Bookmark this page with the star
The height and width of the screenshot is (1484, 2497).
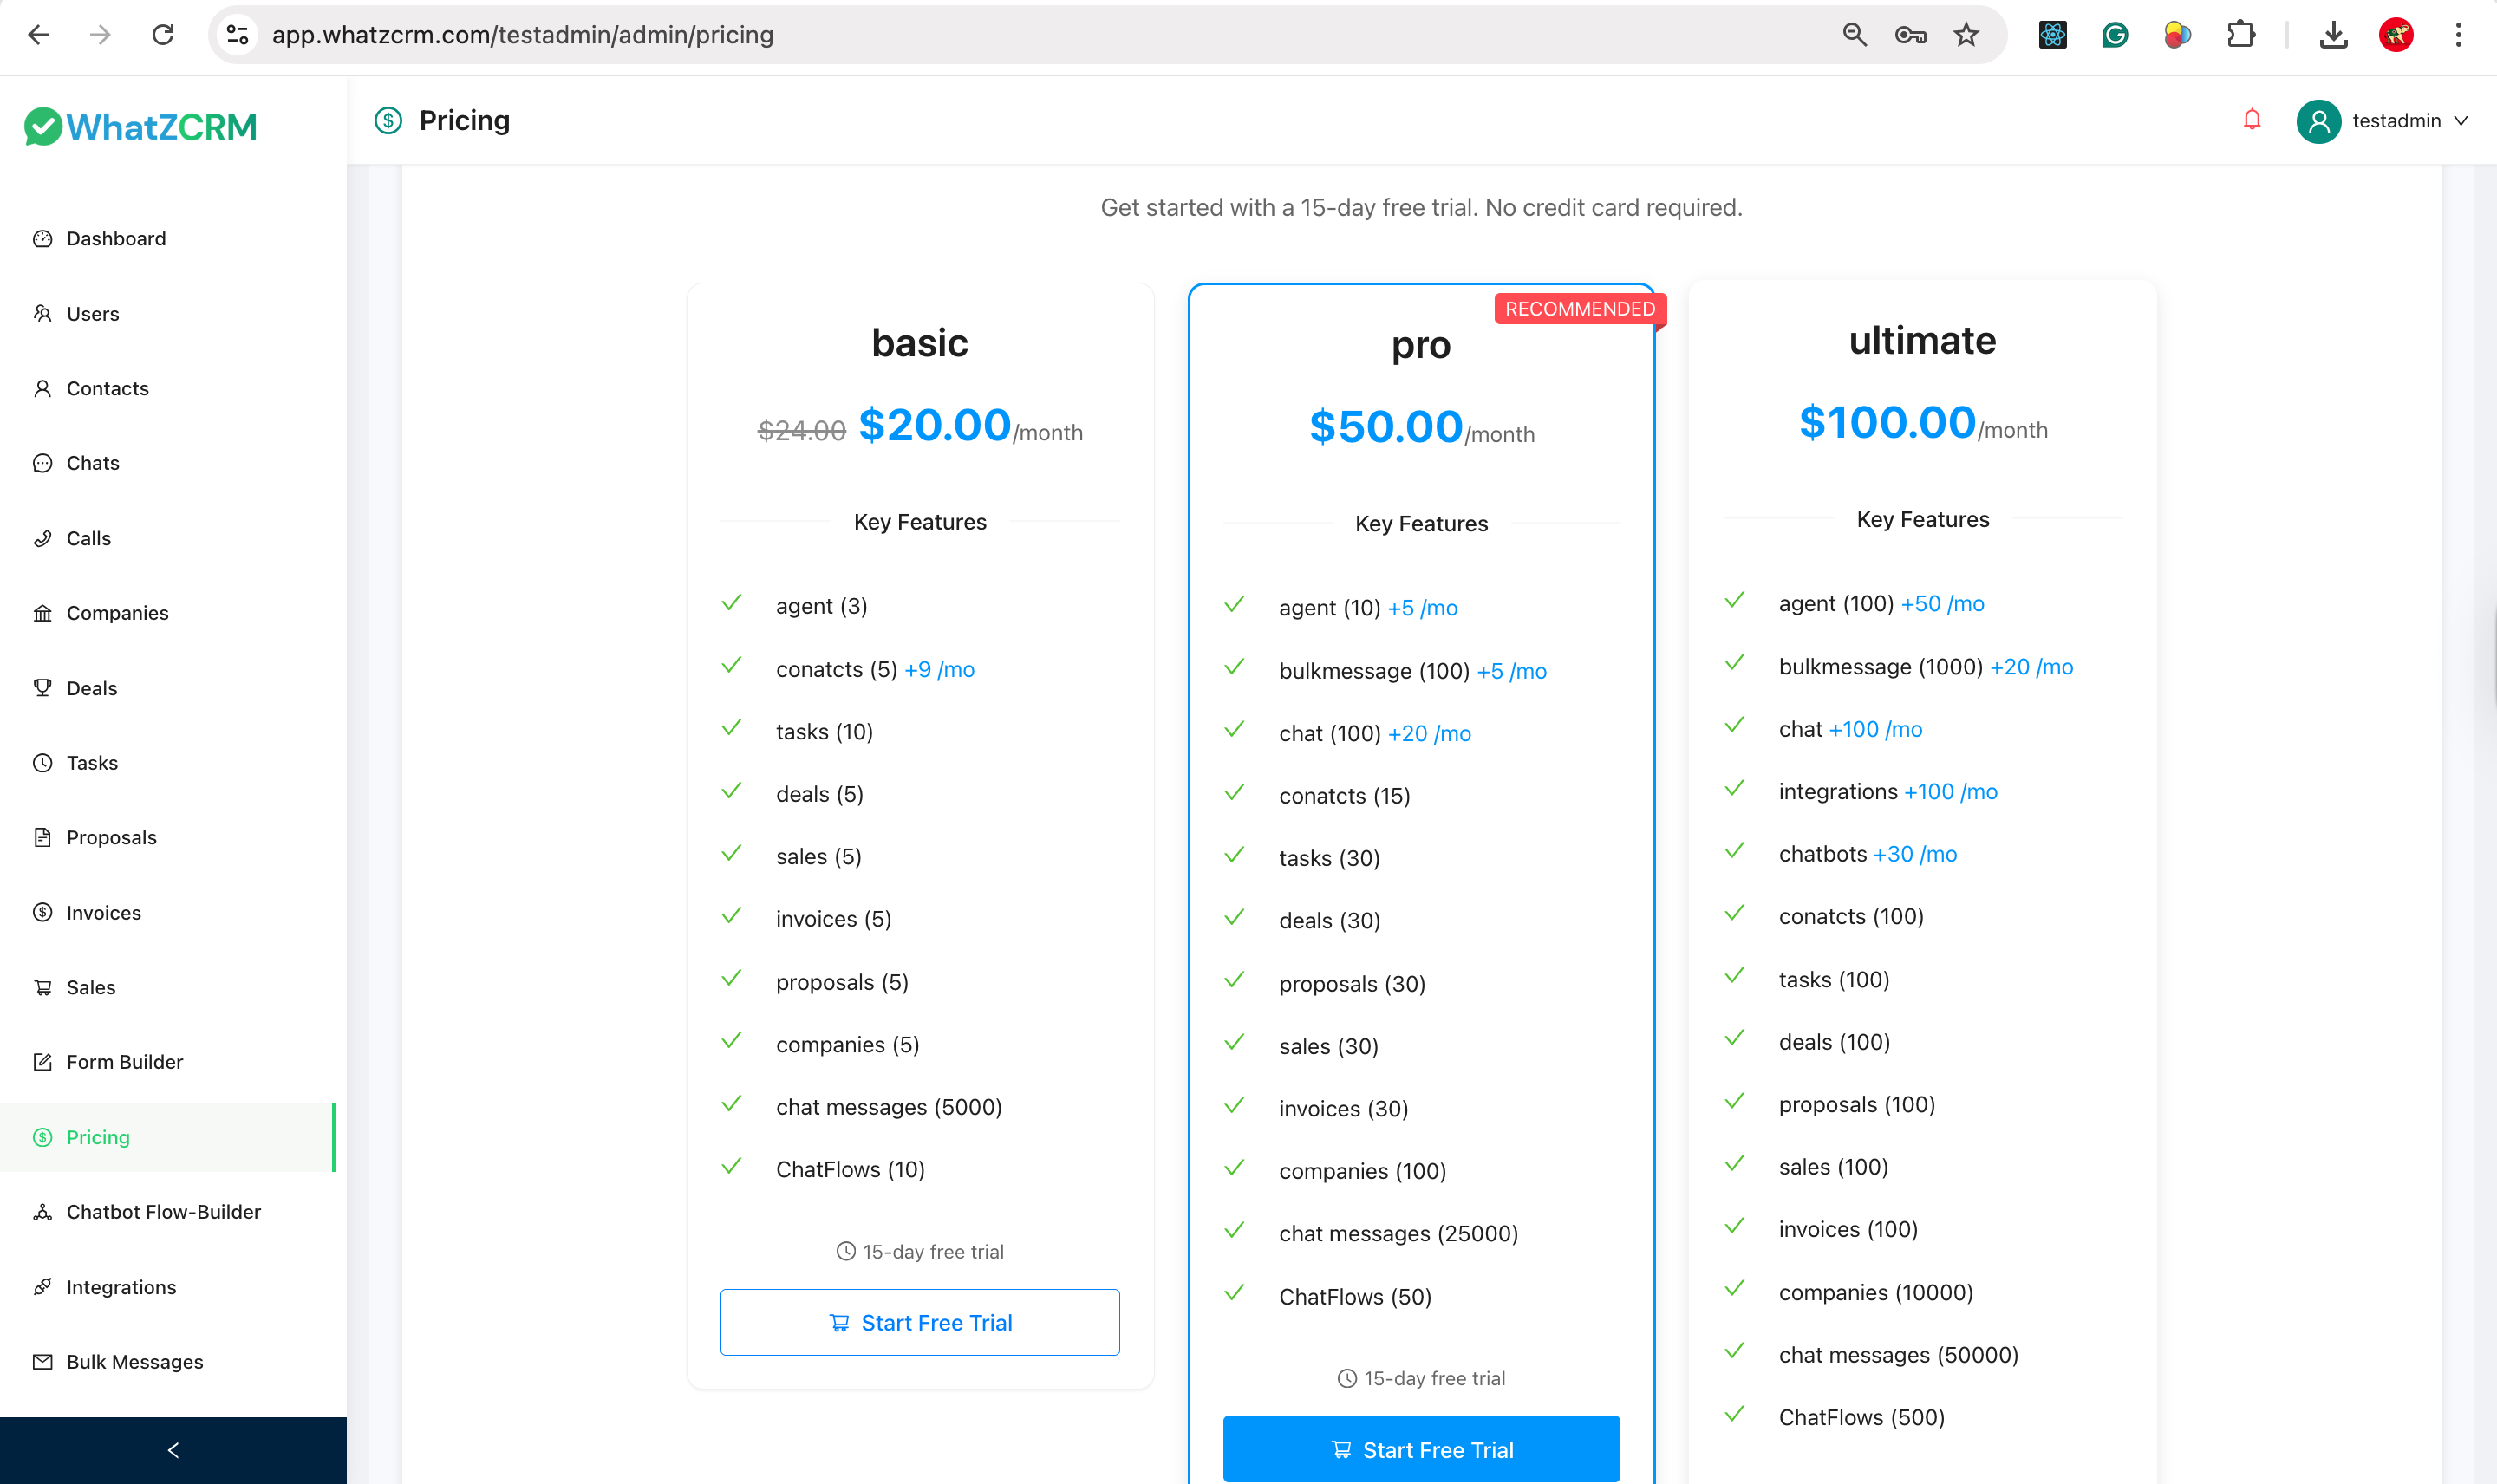point(1966,34)
